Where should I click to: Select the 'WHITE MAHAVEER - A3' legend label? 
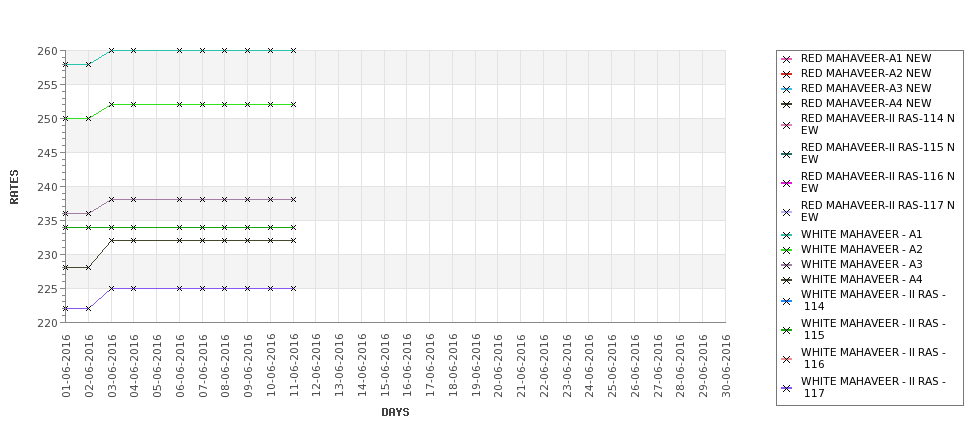[861, 264]
